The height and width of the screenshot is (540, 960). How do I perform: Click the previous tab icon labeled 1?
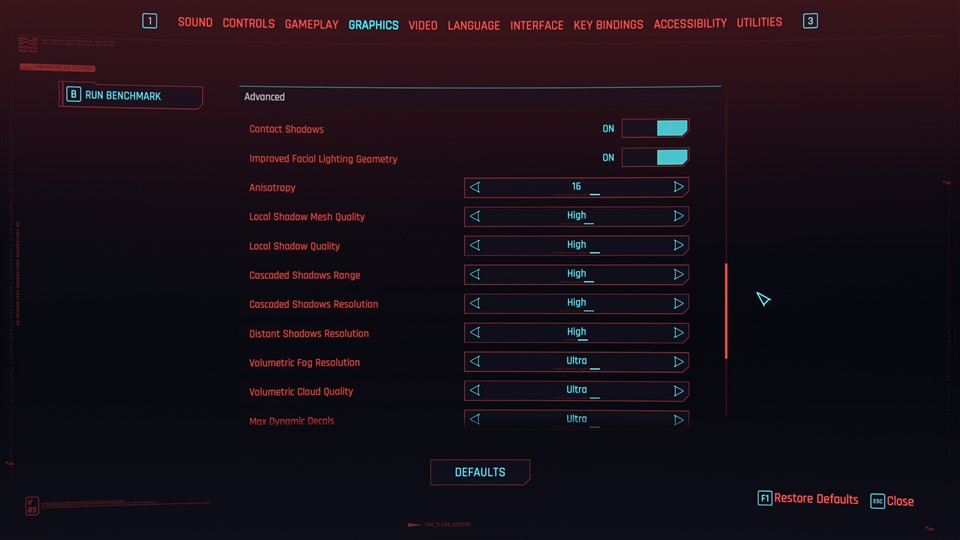click(149, 21)
